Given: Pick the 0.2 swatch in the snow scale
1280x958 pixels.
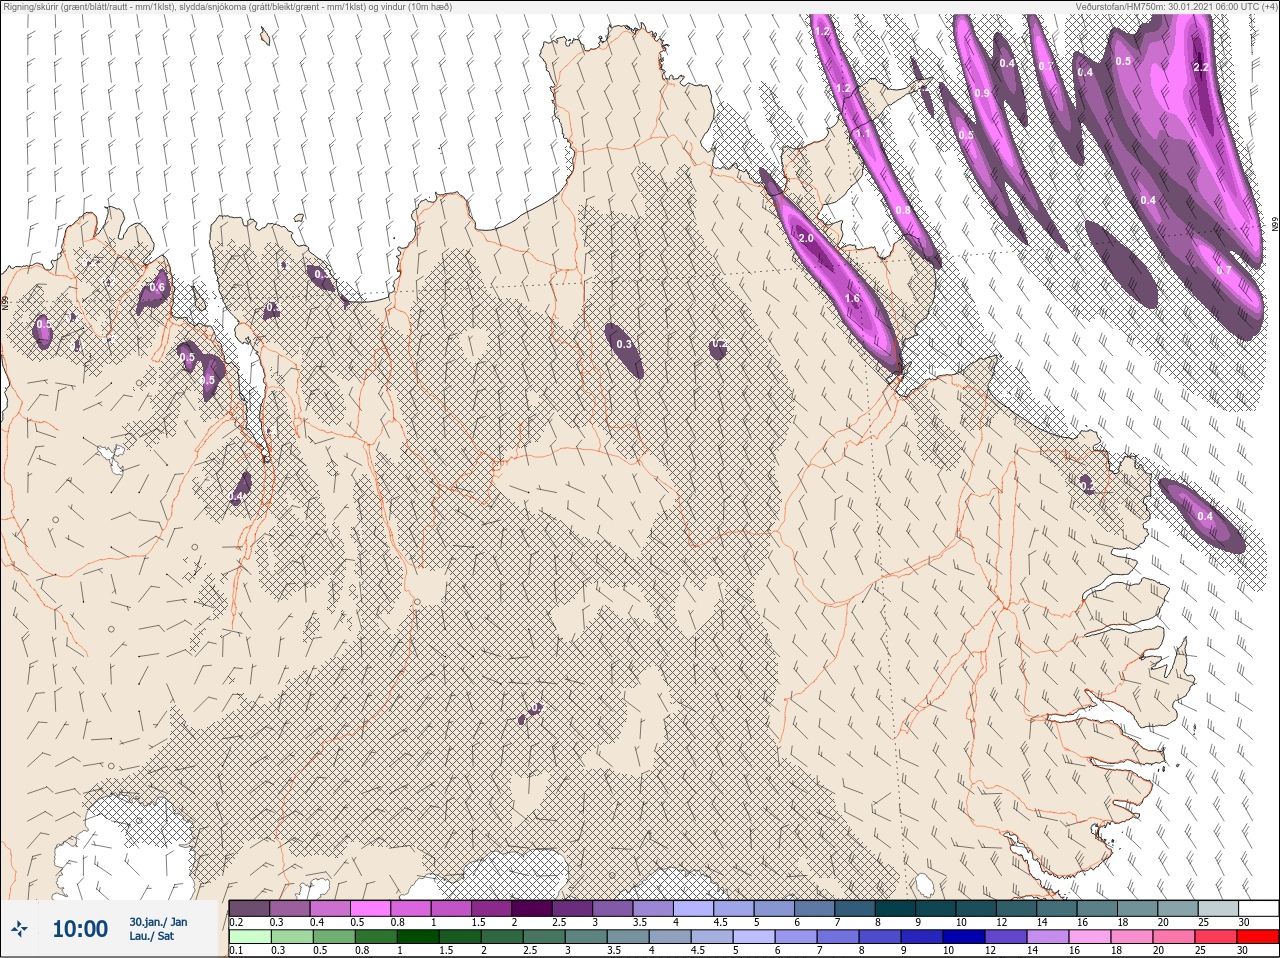Looking at the screenshot, I should [249, 908].
